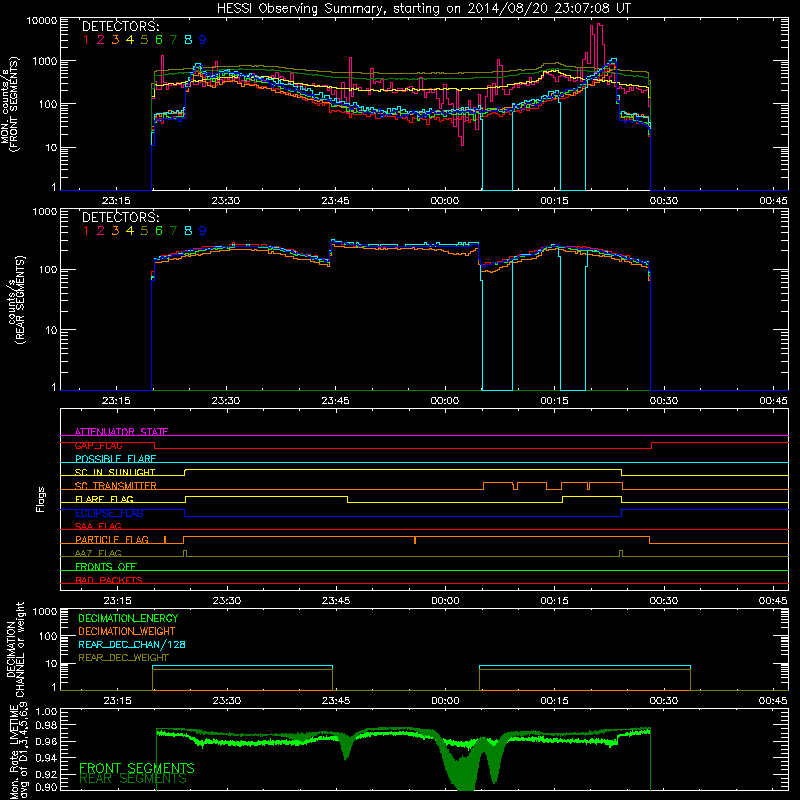Click detector 4 label in rear segments legend
Viewport: 800px width, 800px height.
coord(130,231)
